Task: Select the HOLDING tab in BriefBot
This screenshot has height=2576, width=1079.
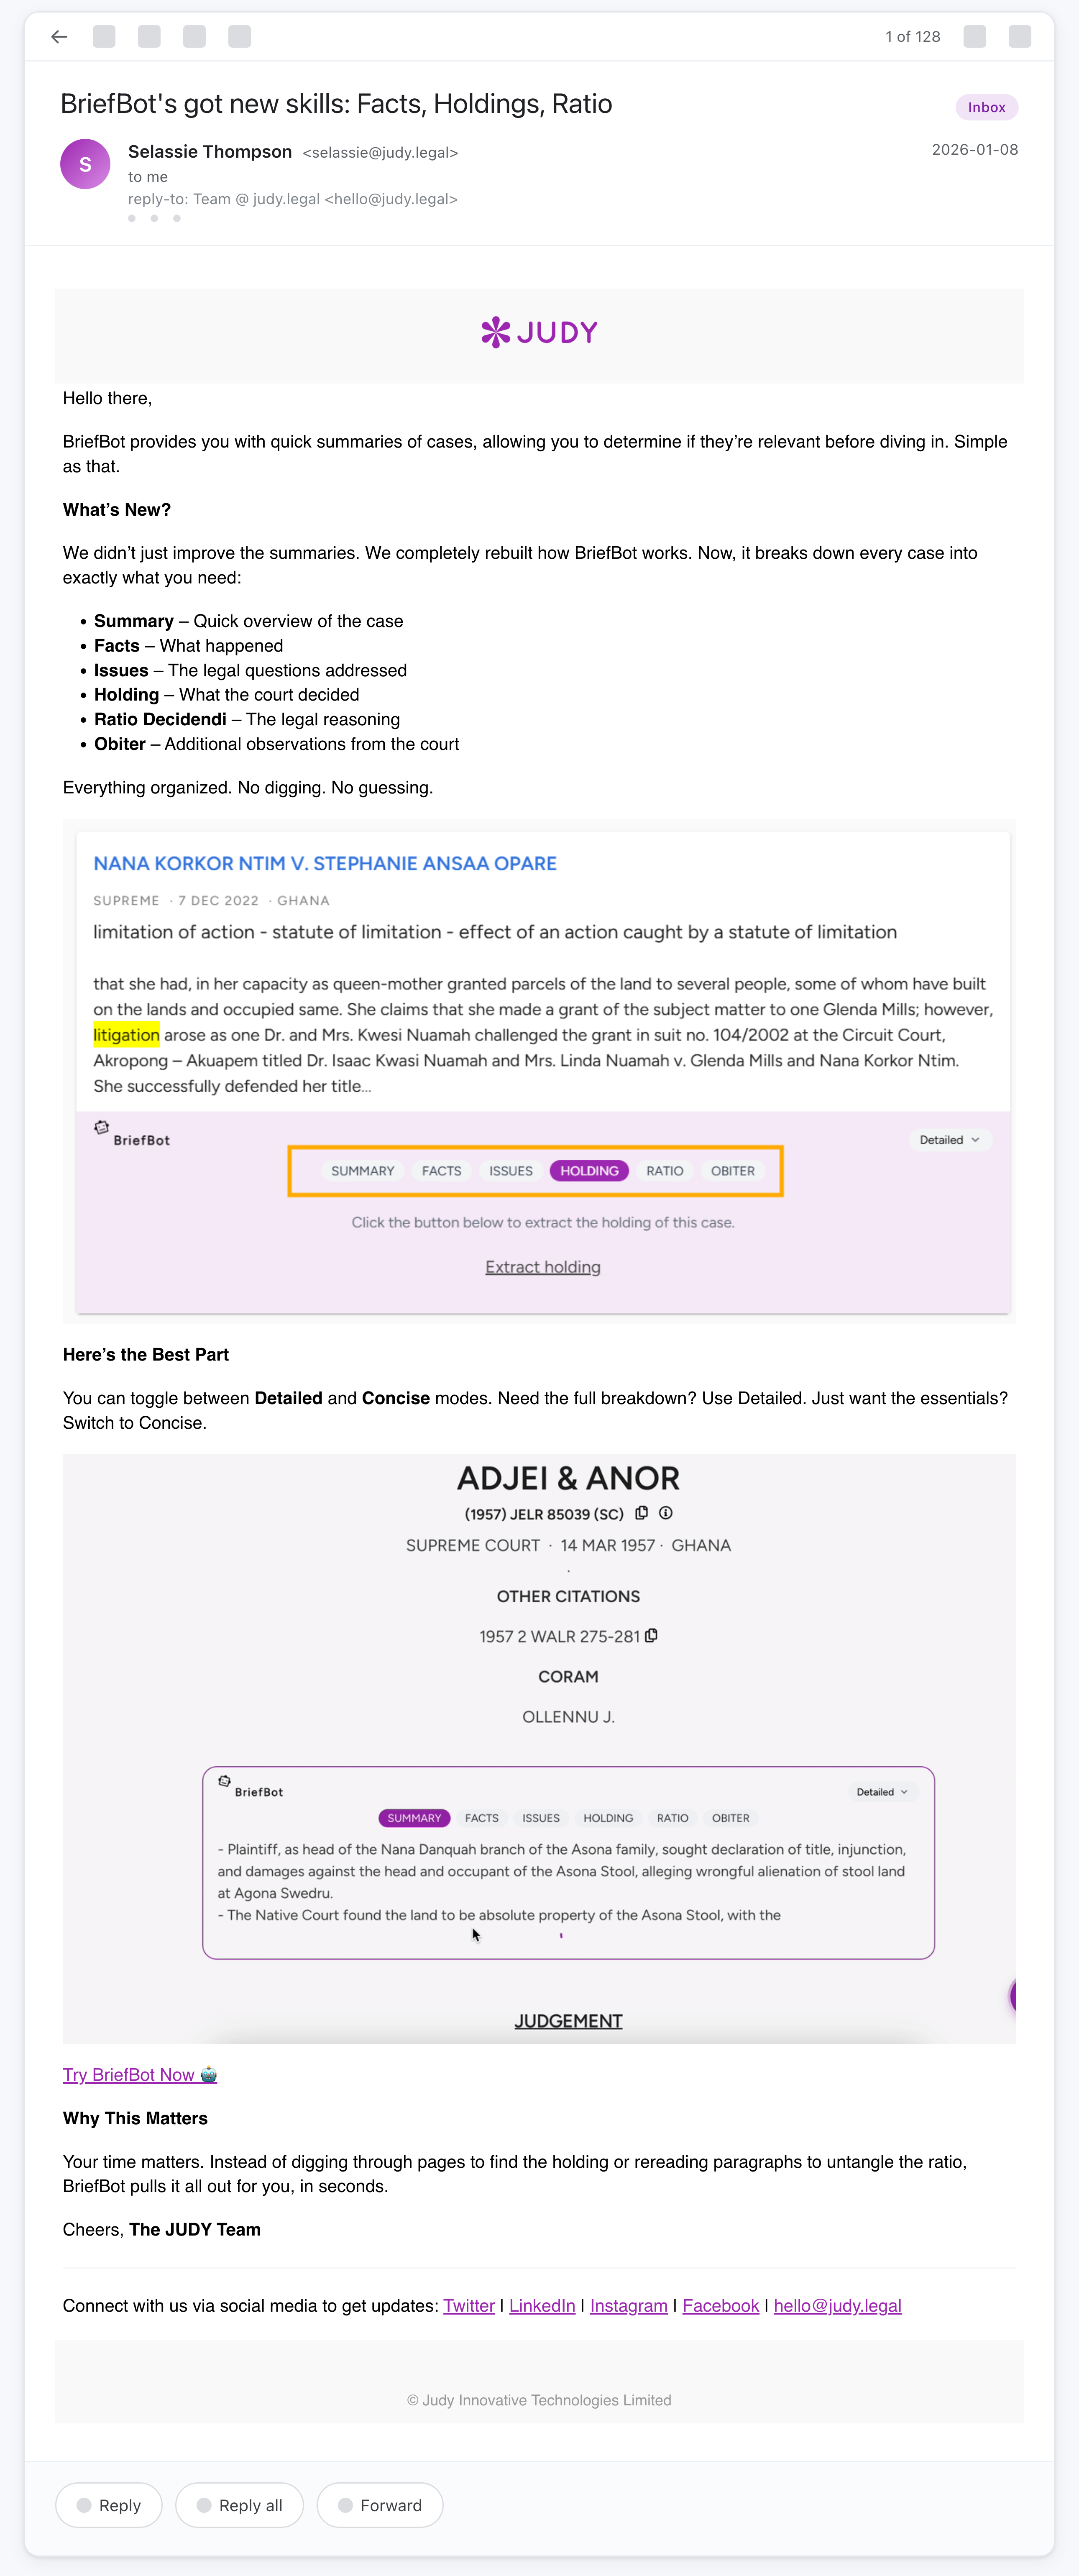Action: [589, 1171]
